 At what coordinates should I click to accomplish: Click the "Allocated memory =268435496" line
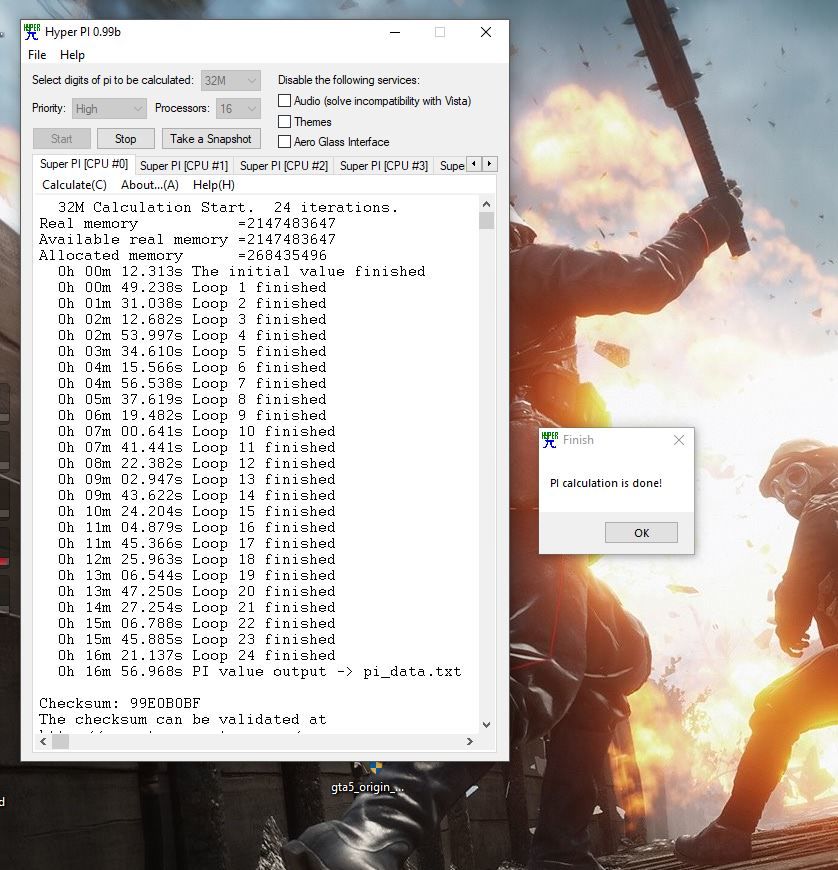(x=183, y=255)
